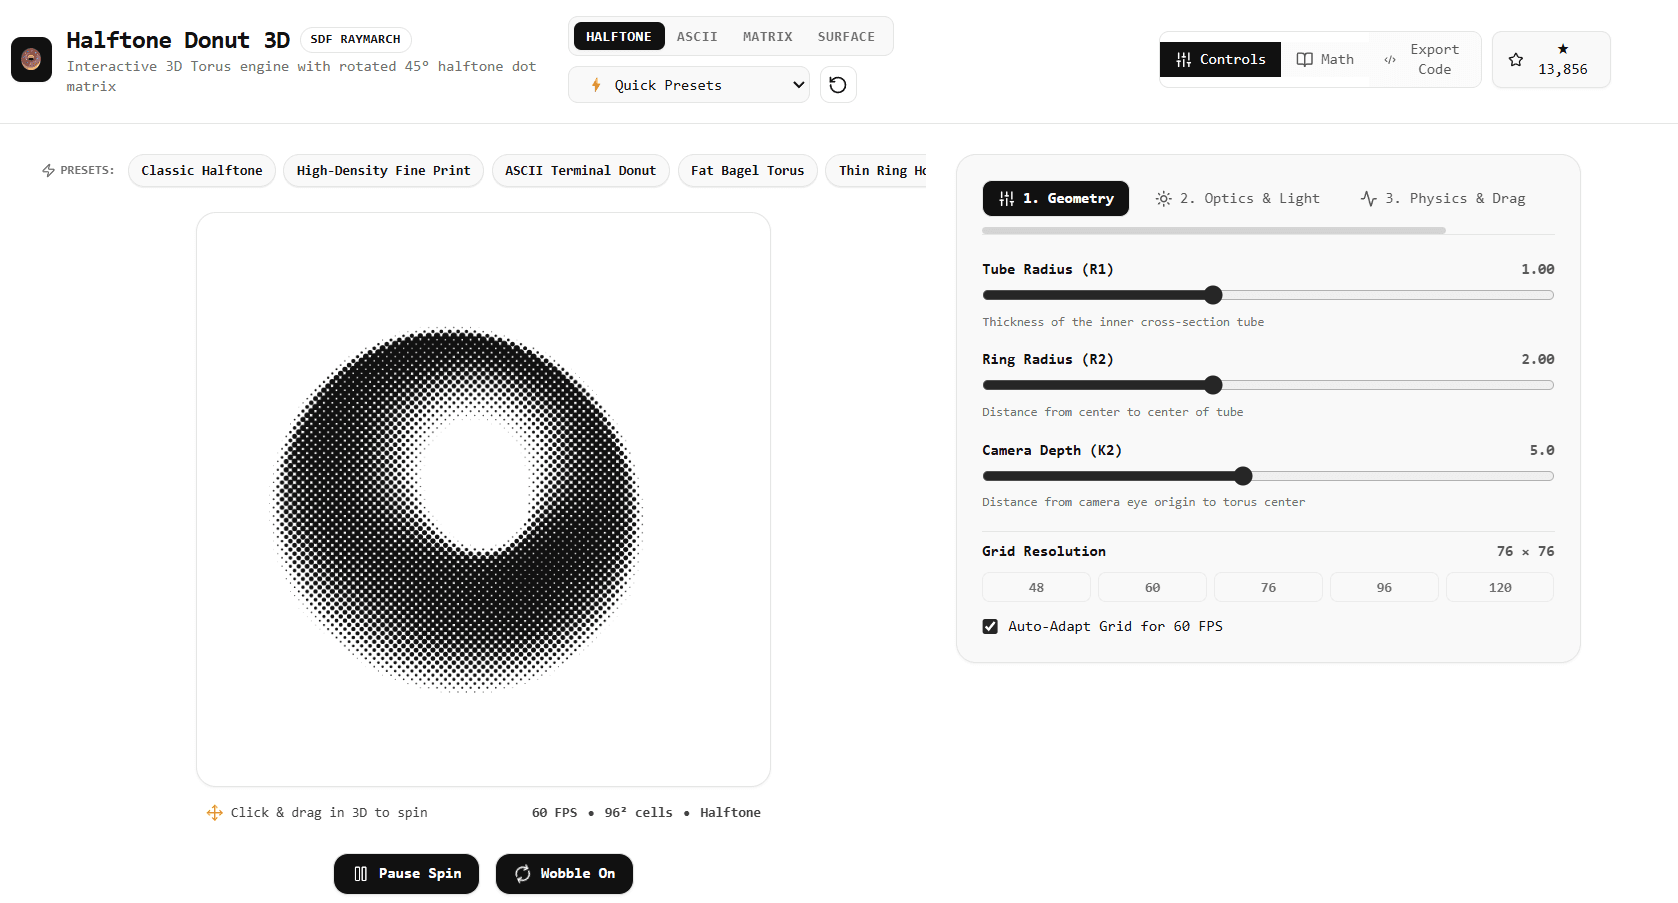1678x903 pixels.
Task: Set grid resolution to 96
Action: tap(1384, 587)
